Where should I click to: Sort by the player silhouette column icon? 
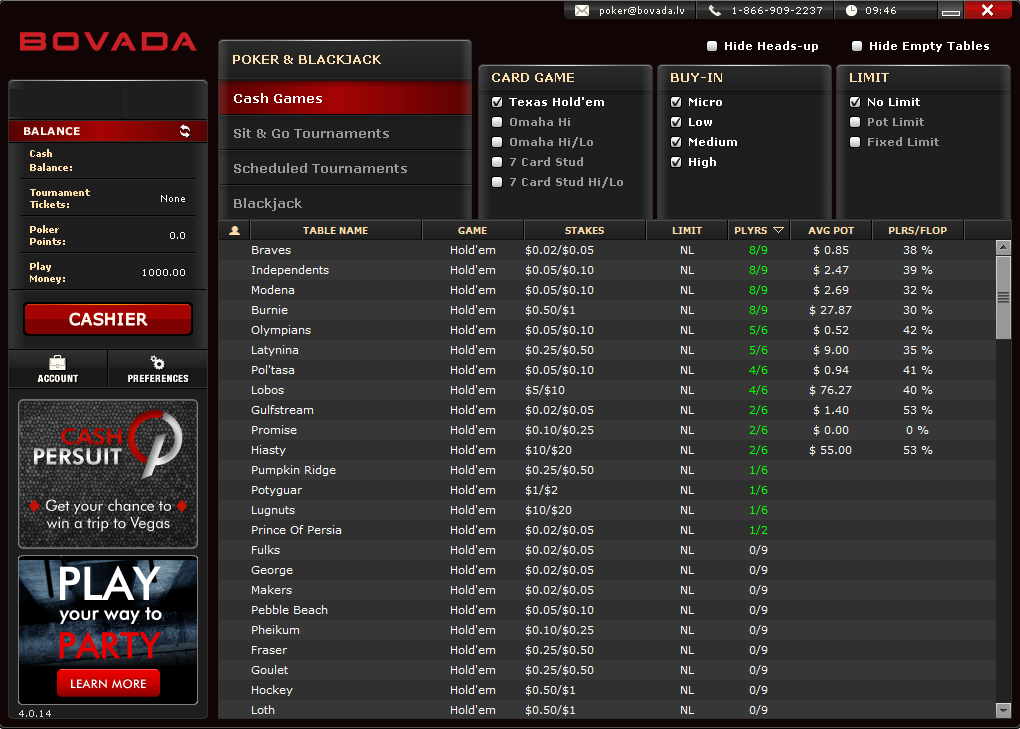(x=235, y=230)
